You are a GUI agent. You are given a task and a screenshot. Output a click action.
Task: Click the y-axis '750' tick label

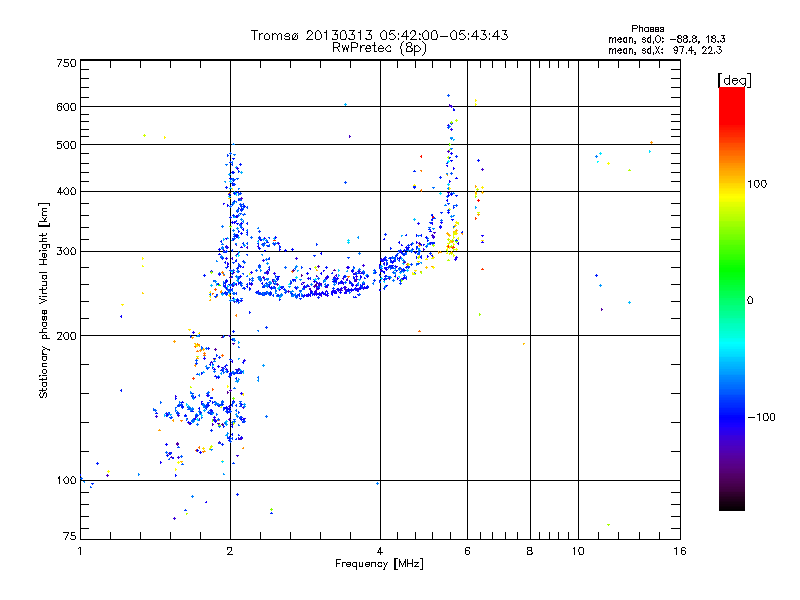66,63
